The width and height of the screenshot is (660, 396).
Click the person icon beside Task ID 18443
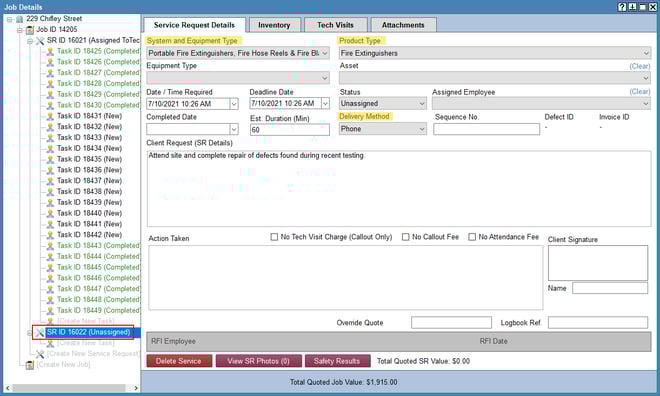point(50,246)
